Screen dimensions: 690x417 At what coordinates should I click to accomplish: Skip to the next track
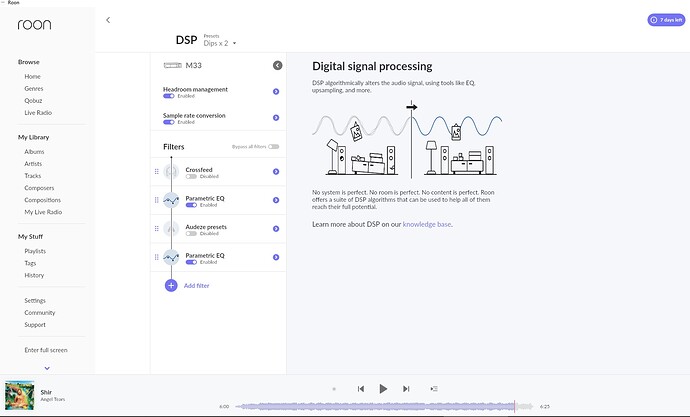coord(406,389)
